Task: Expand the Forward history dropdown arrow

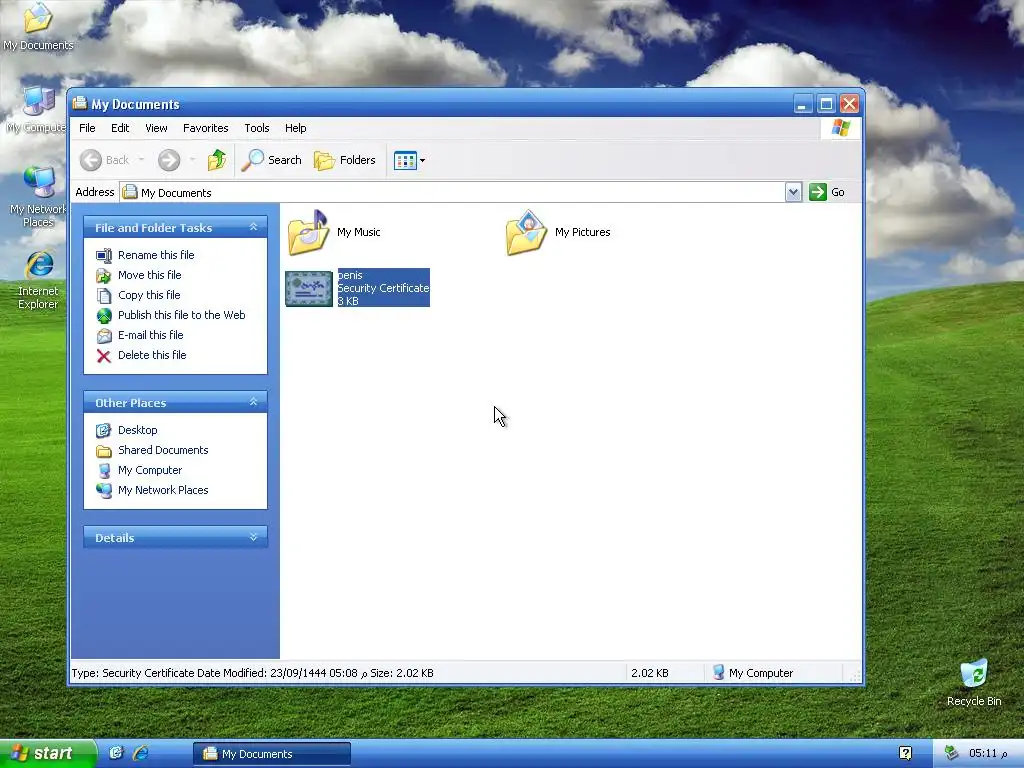Action: tap(192, 160)
